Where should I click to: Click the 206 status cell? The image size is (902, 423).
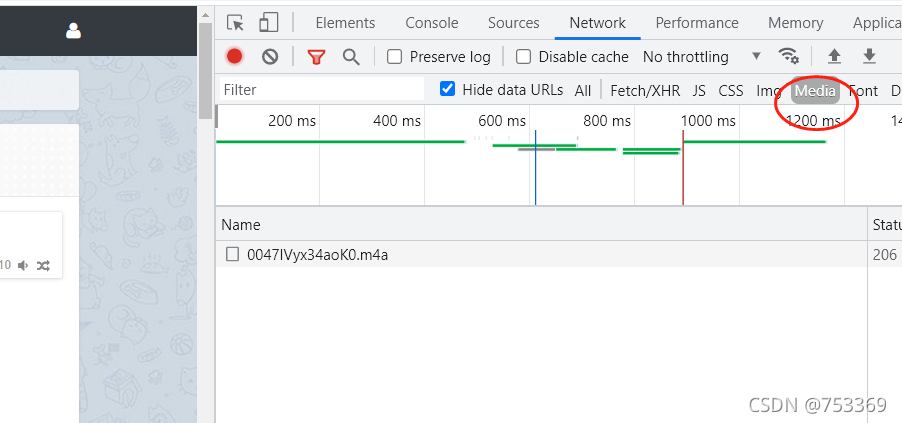pos(884,254)
